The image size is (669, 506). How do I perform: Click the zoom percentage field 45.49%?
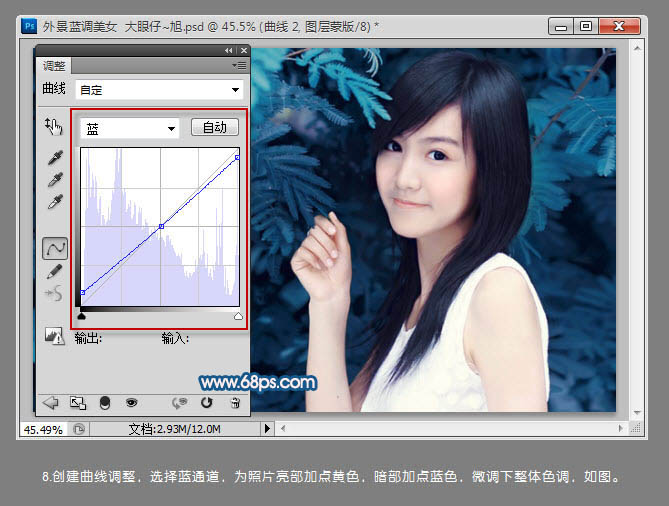(41, 429)
